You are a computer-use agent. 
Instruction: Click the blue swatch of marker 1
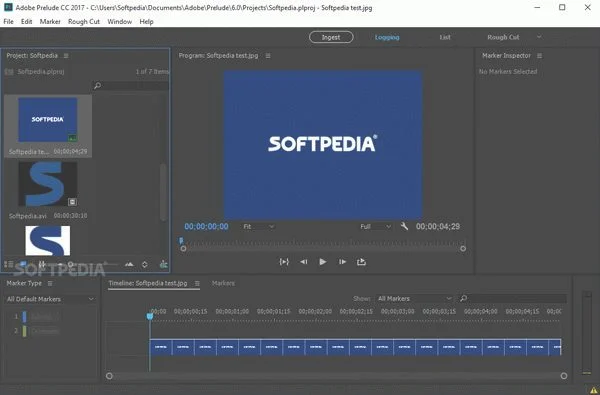(x=24, y=317)
